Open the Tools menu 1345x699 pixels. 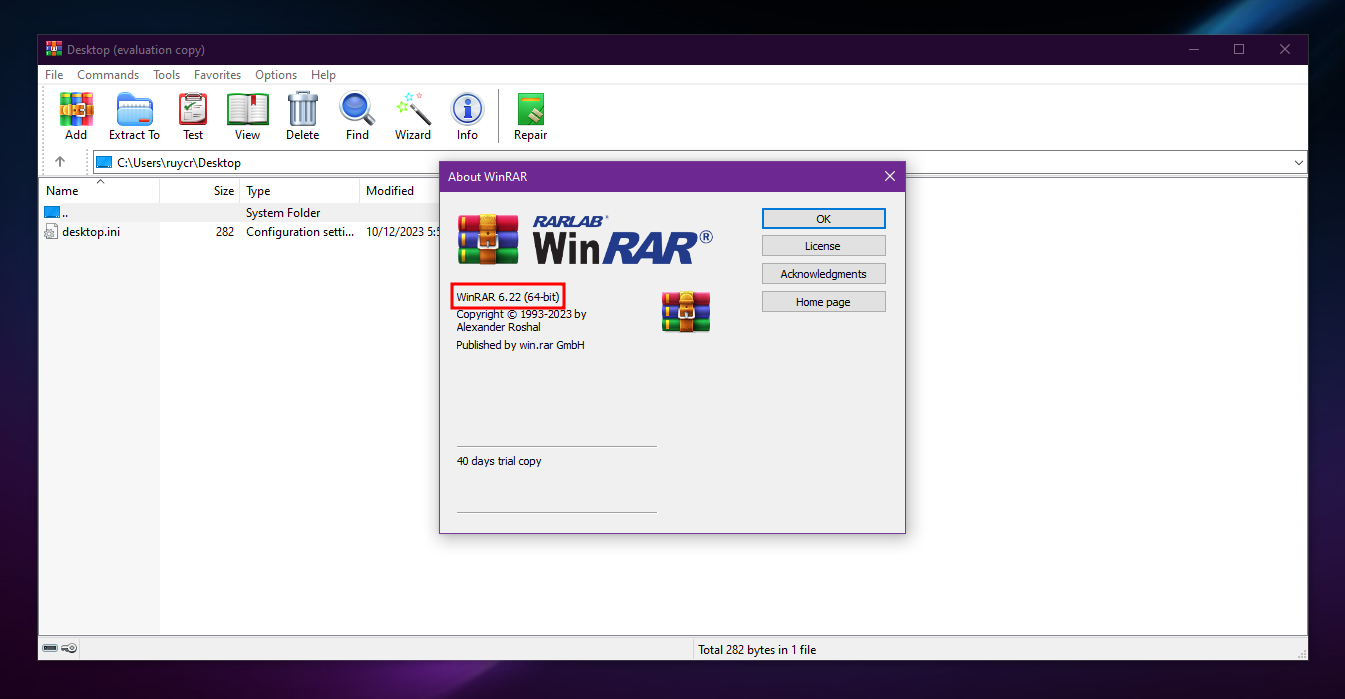(x=166, y=75)
